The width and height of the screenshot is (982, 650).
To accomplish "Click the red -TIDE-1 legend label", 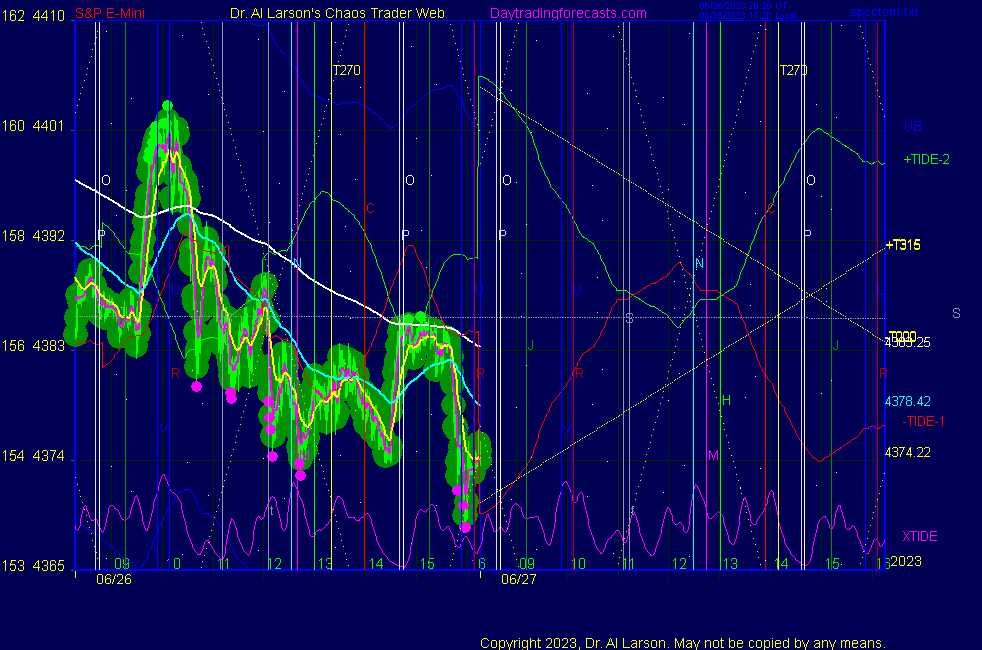I will pyautogui.click(x=923, y=420).
